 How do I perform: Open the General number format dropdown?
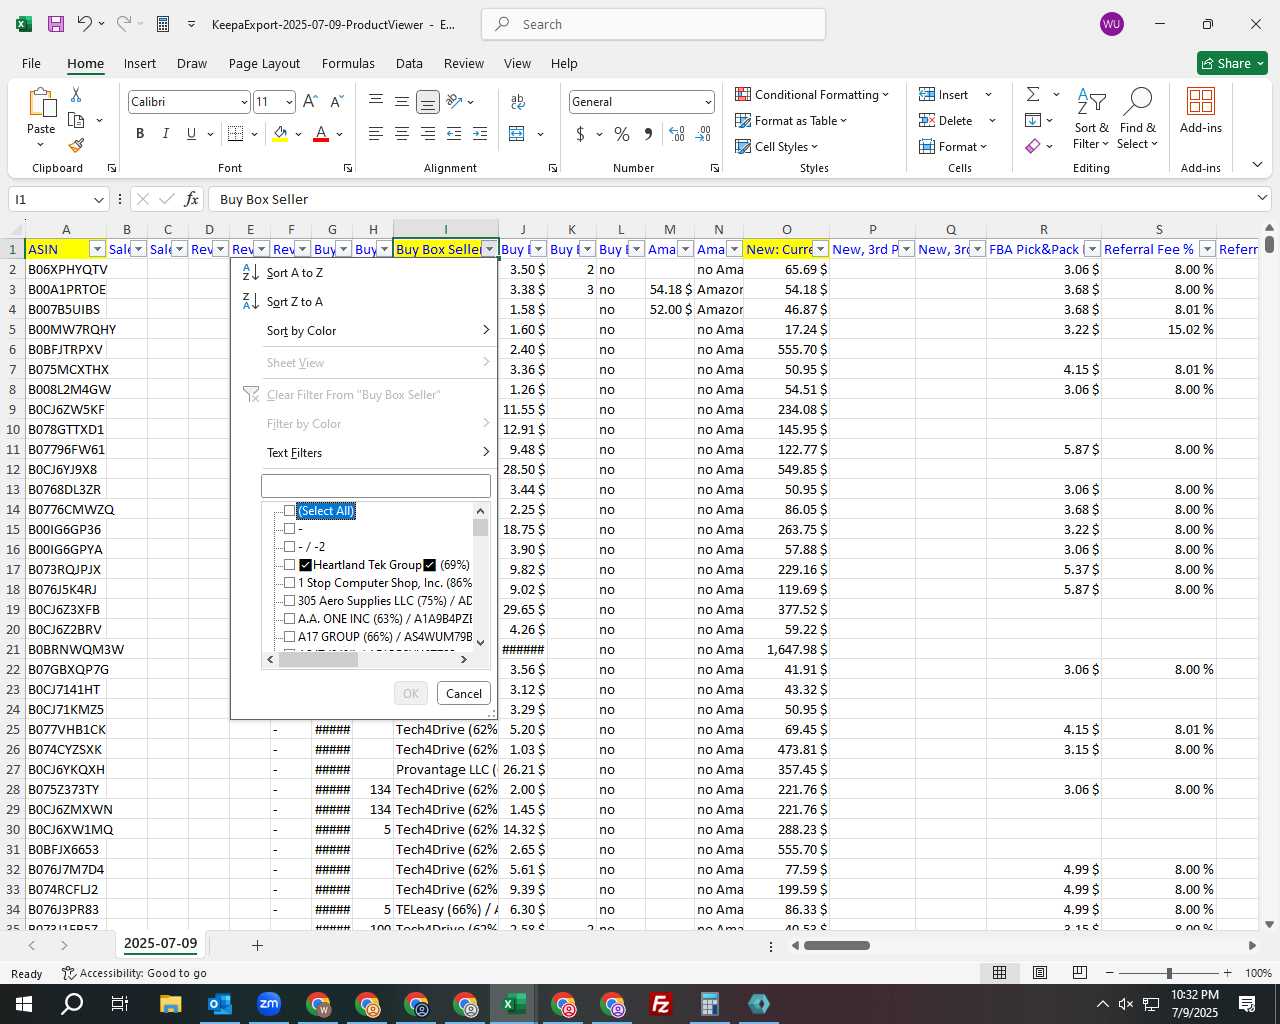pos(708,102)
